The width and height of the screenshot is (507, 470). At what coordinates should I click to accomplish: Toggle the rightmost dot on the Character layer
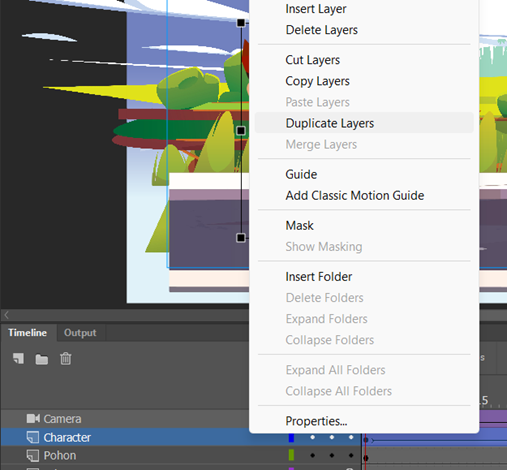[x=351, y=437]
